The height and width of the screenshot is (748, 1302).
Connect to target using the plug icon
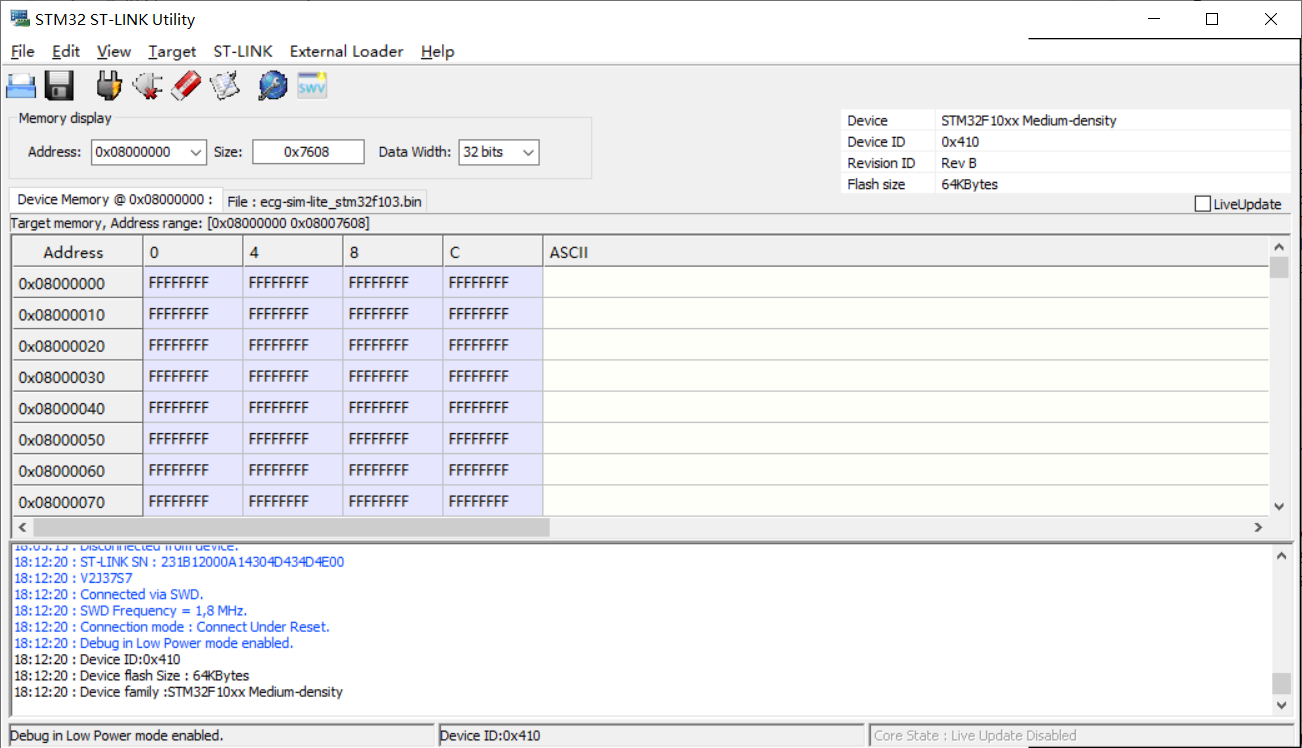coord(109,86)
